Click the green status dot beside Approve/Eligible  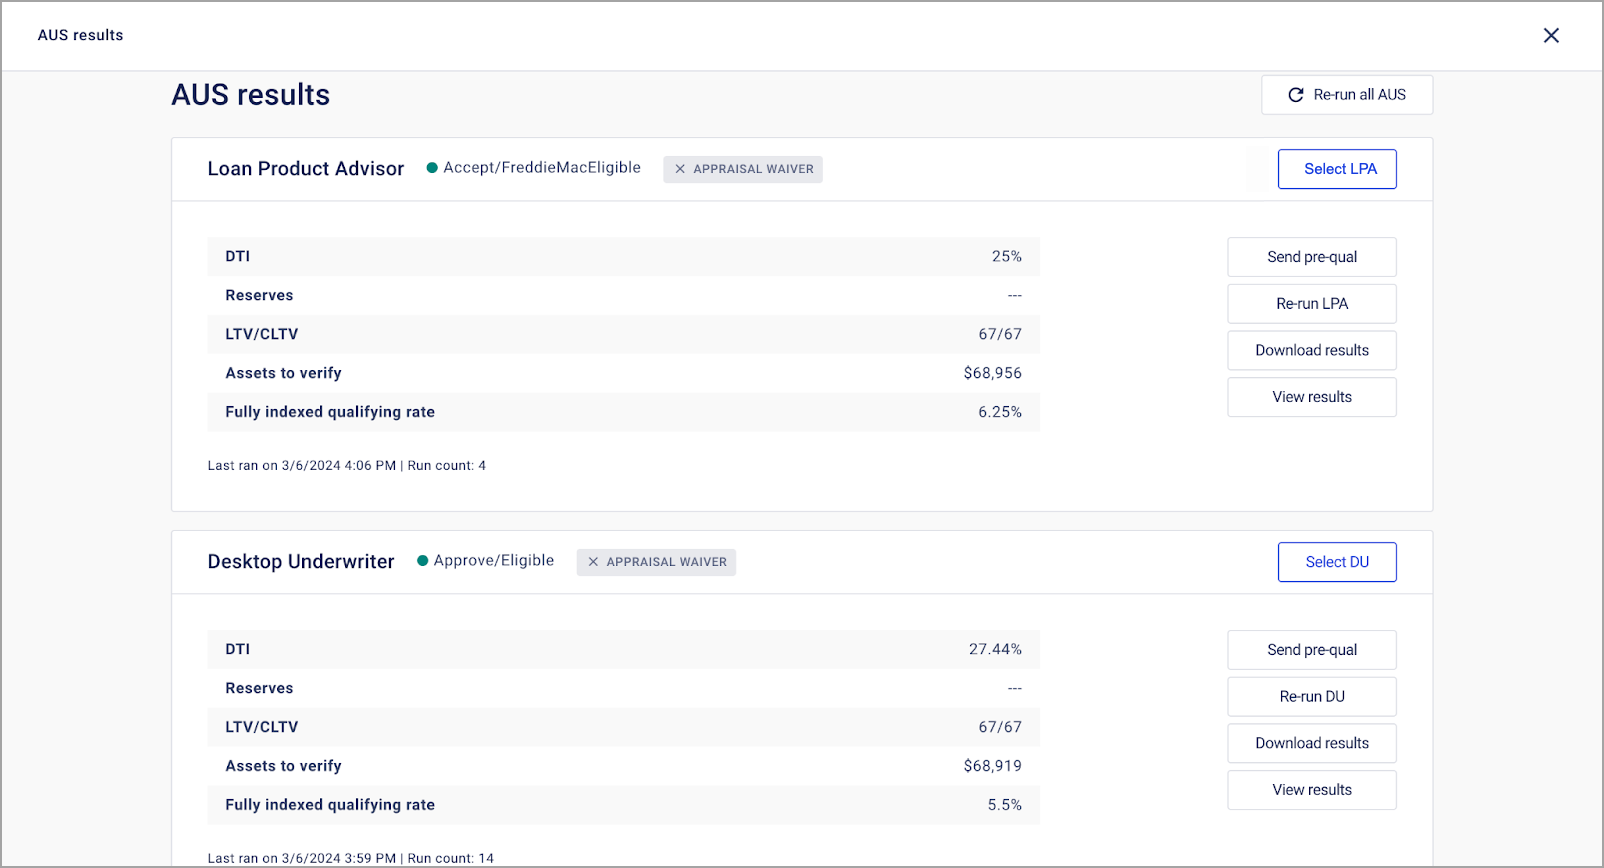pyautogui.click(x=423, y=561)
